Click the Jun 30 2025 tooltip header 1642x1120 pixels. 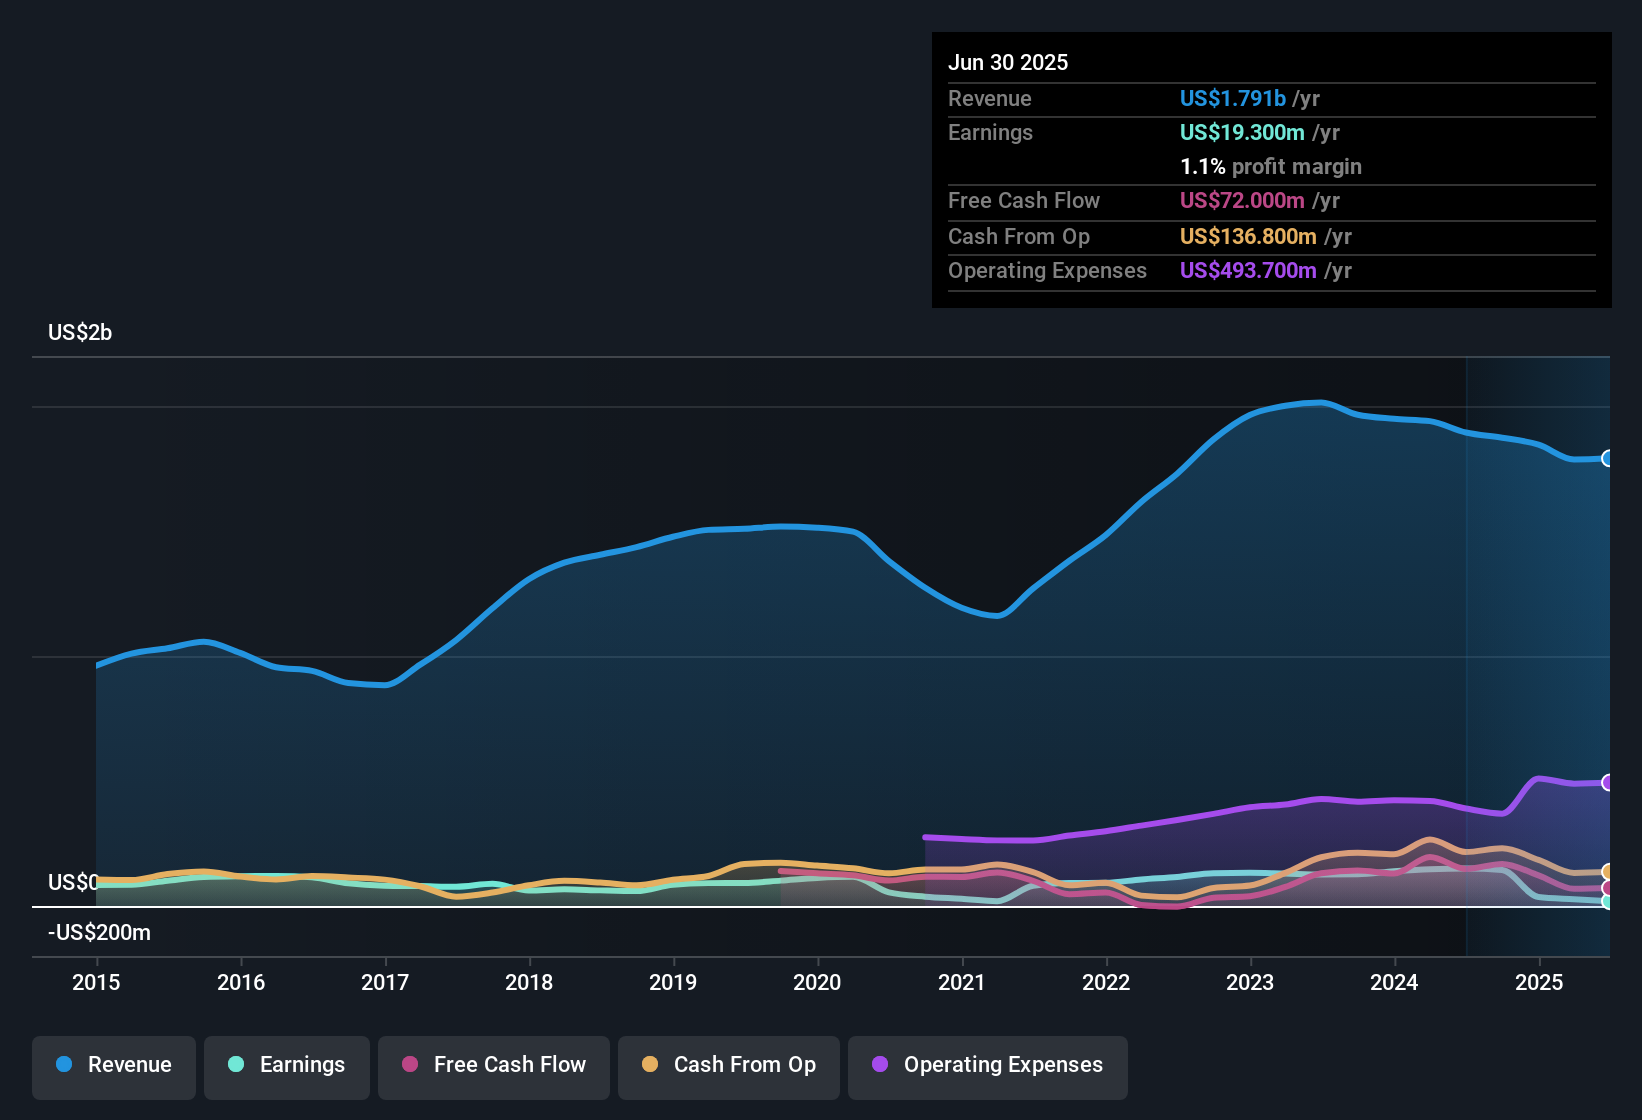tap(1008, 62)
